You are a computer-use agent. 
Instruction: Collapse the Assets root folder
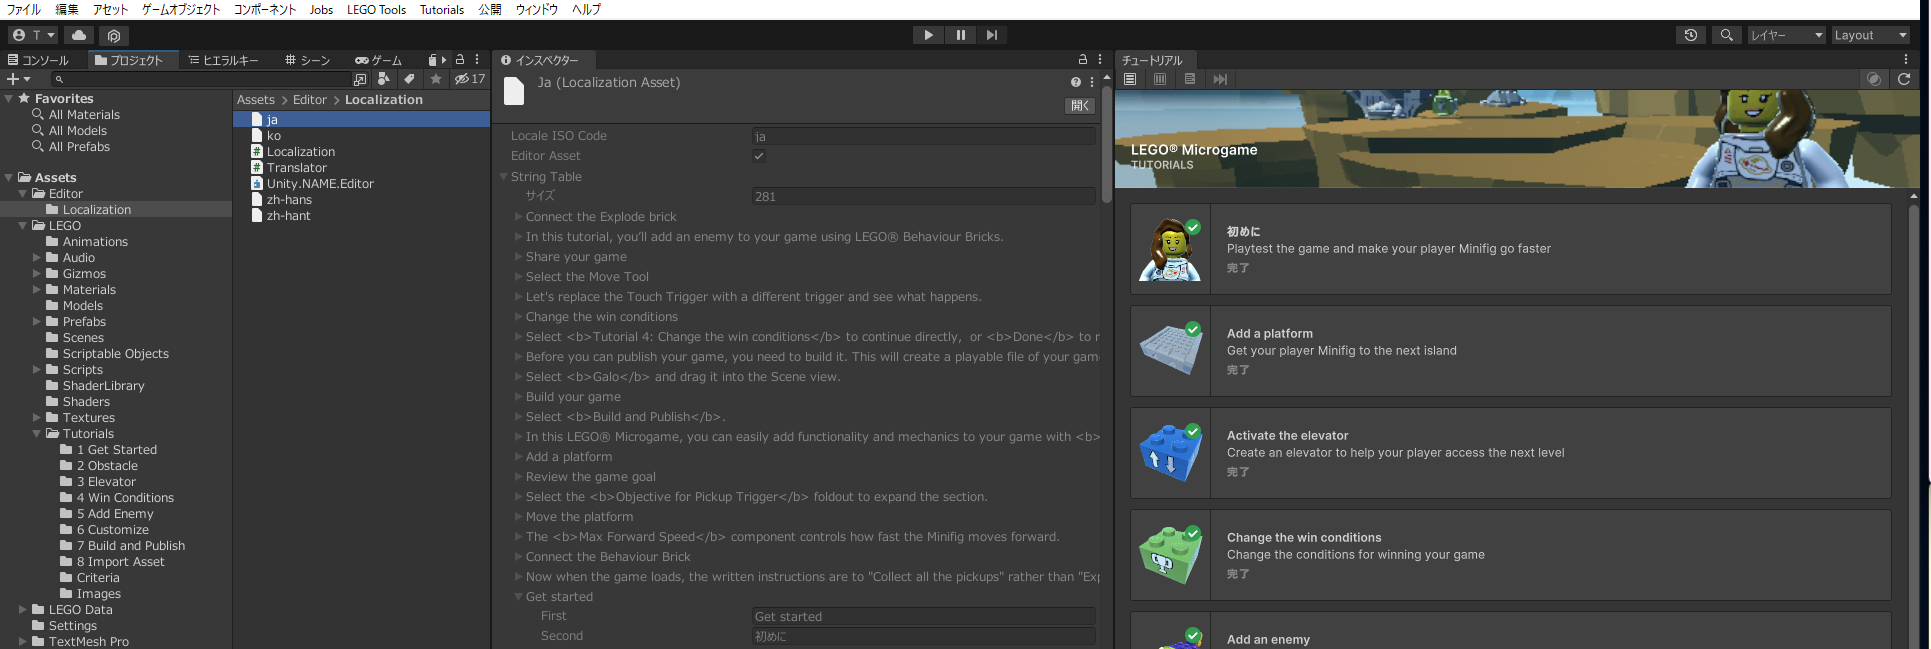[9, 178]
